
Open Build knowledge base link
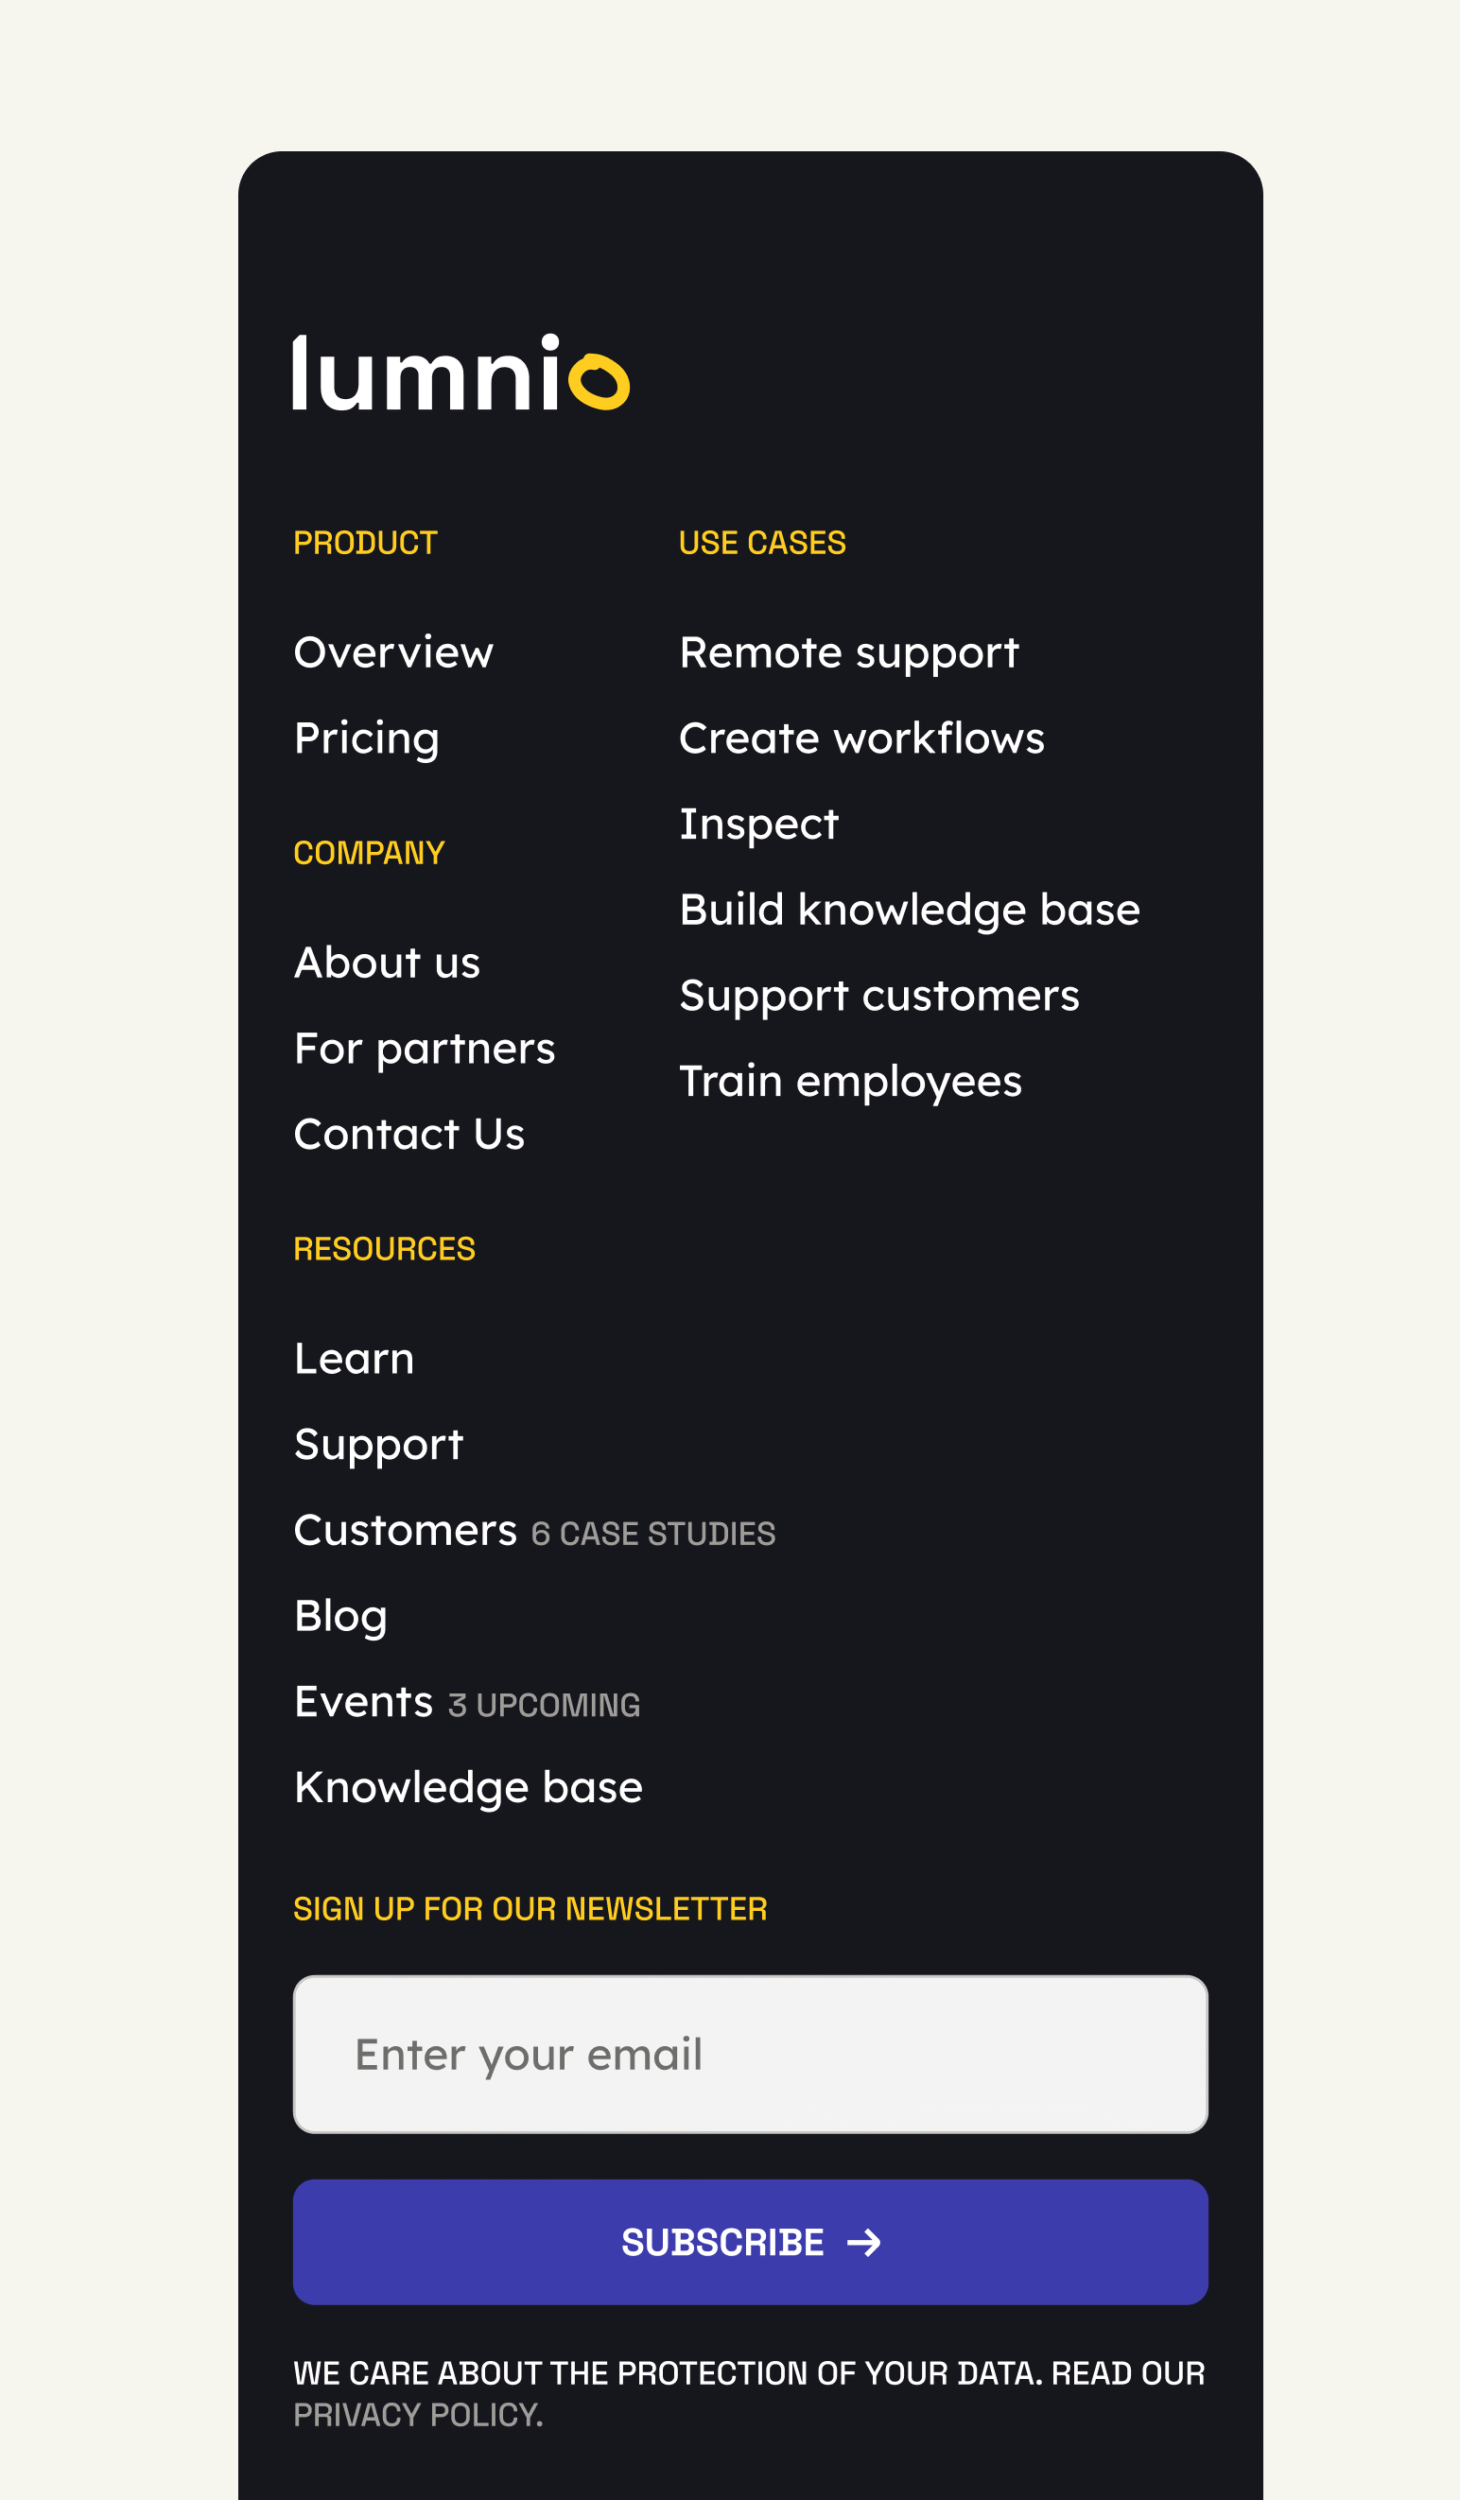910,911
